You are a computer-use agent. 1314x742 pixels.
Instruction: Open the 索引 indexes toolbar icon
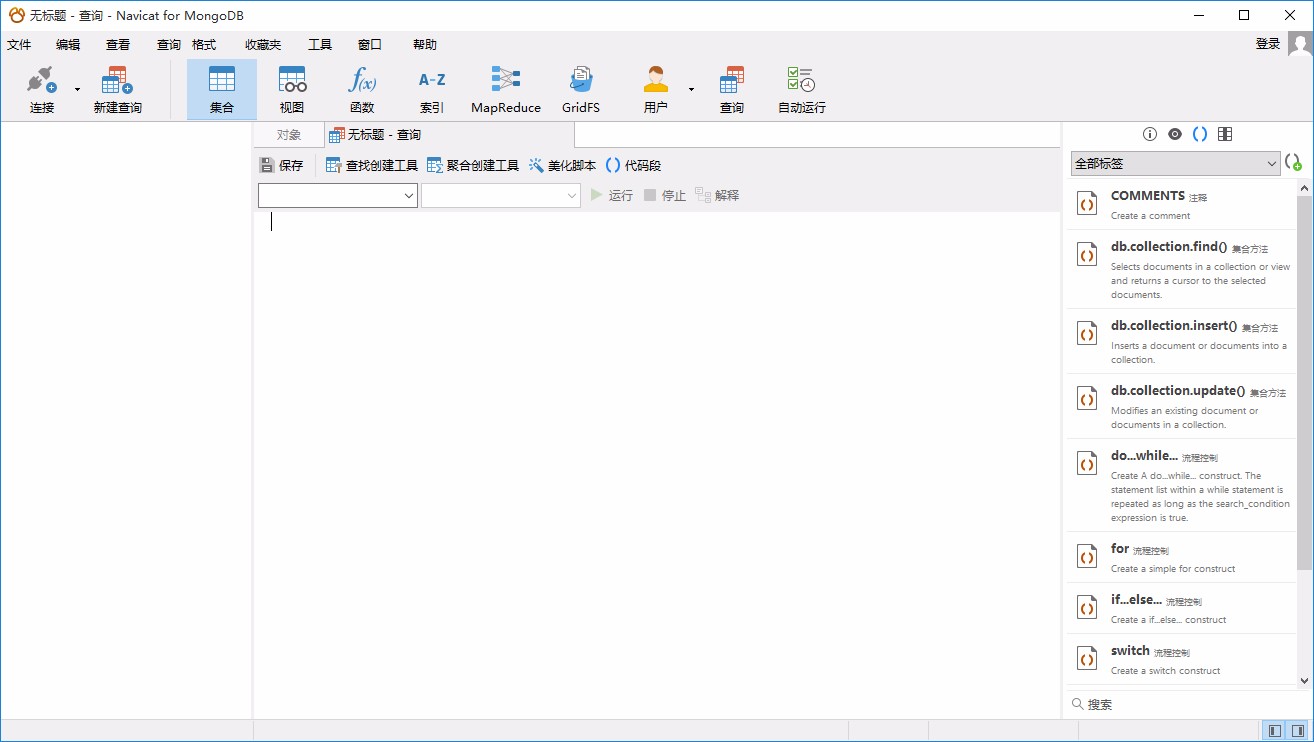pos(432,80)
